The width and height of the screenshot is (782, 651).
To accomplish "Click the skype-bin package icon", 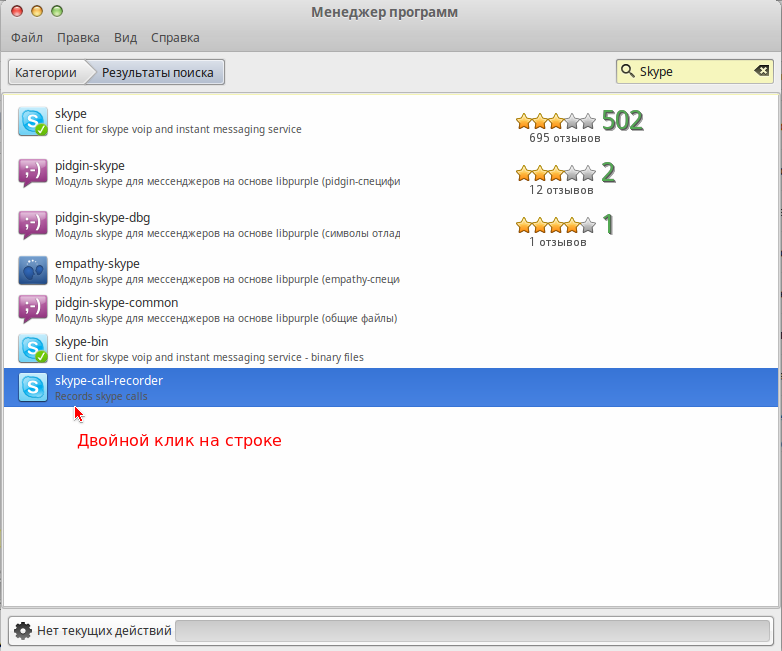I will coord(33,348).
